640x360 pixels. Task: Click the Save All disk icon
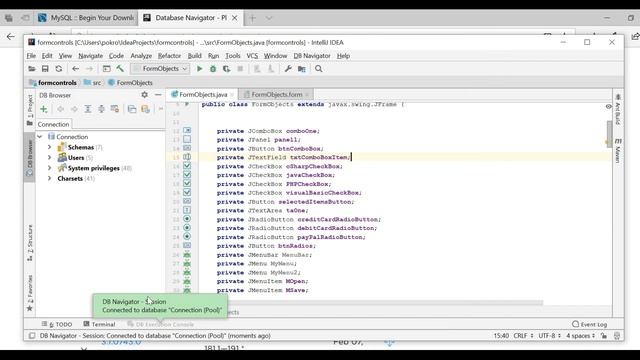pos(45,69)
